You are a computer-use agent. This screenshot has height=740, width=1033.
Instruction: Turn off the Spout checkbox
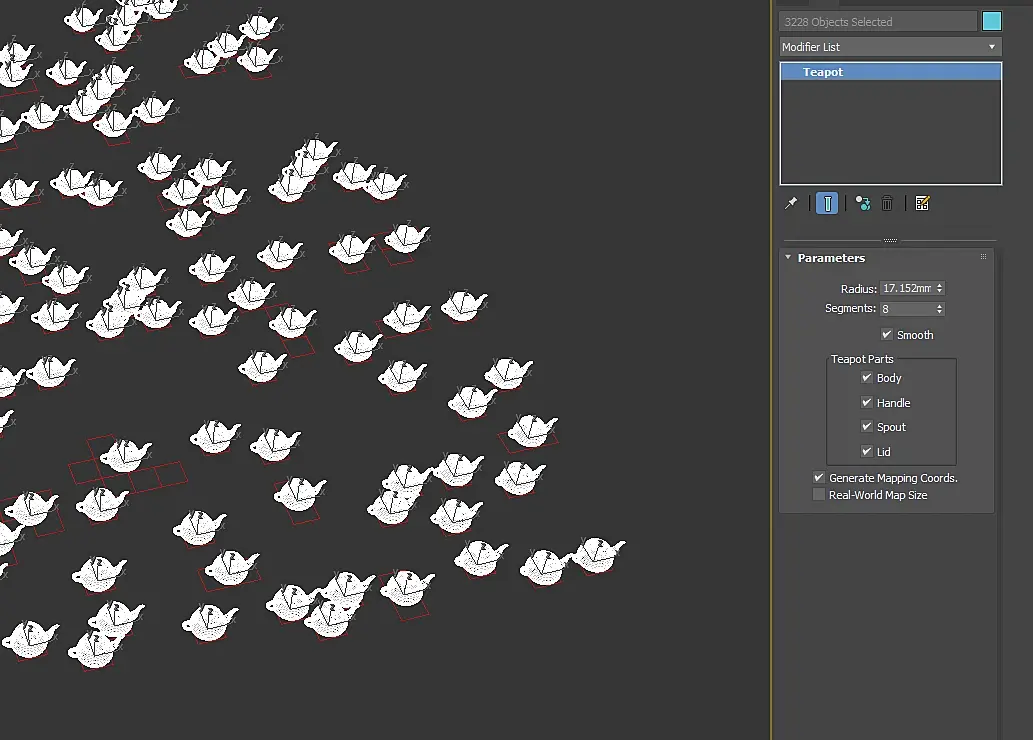point(867,427)
